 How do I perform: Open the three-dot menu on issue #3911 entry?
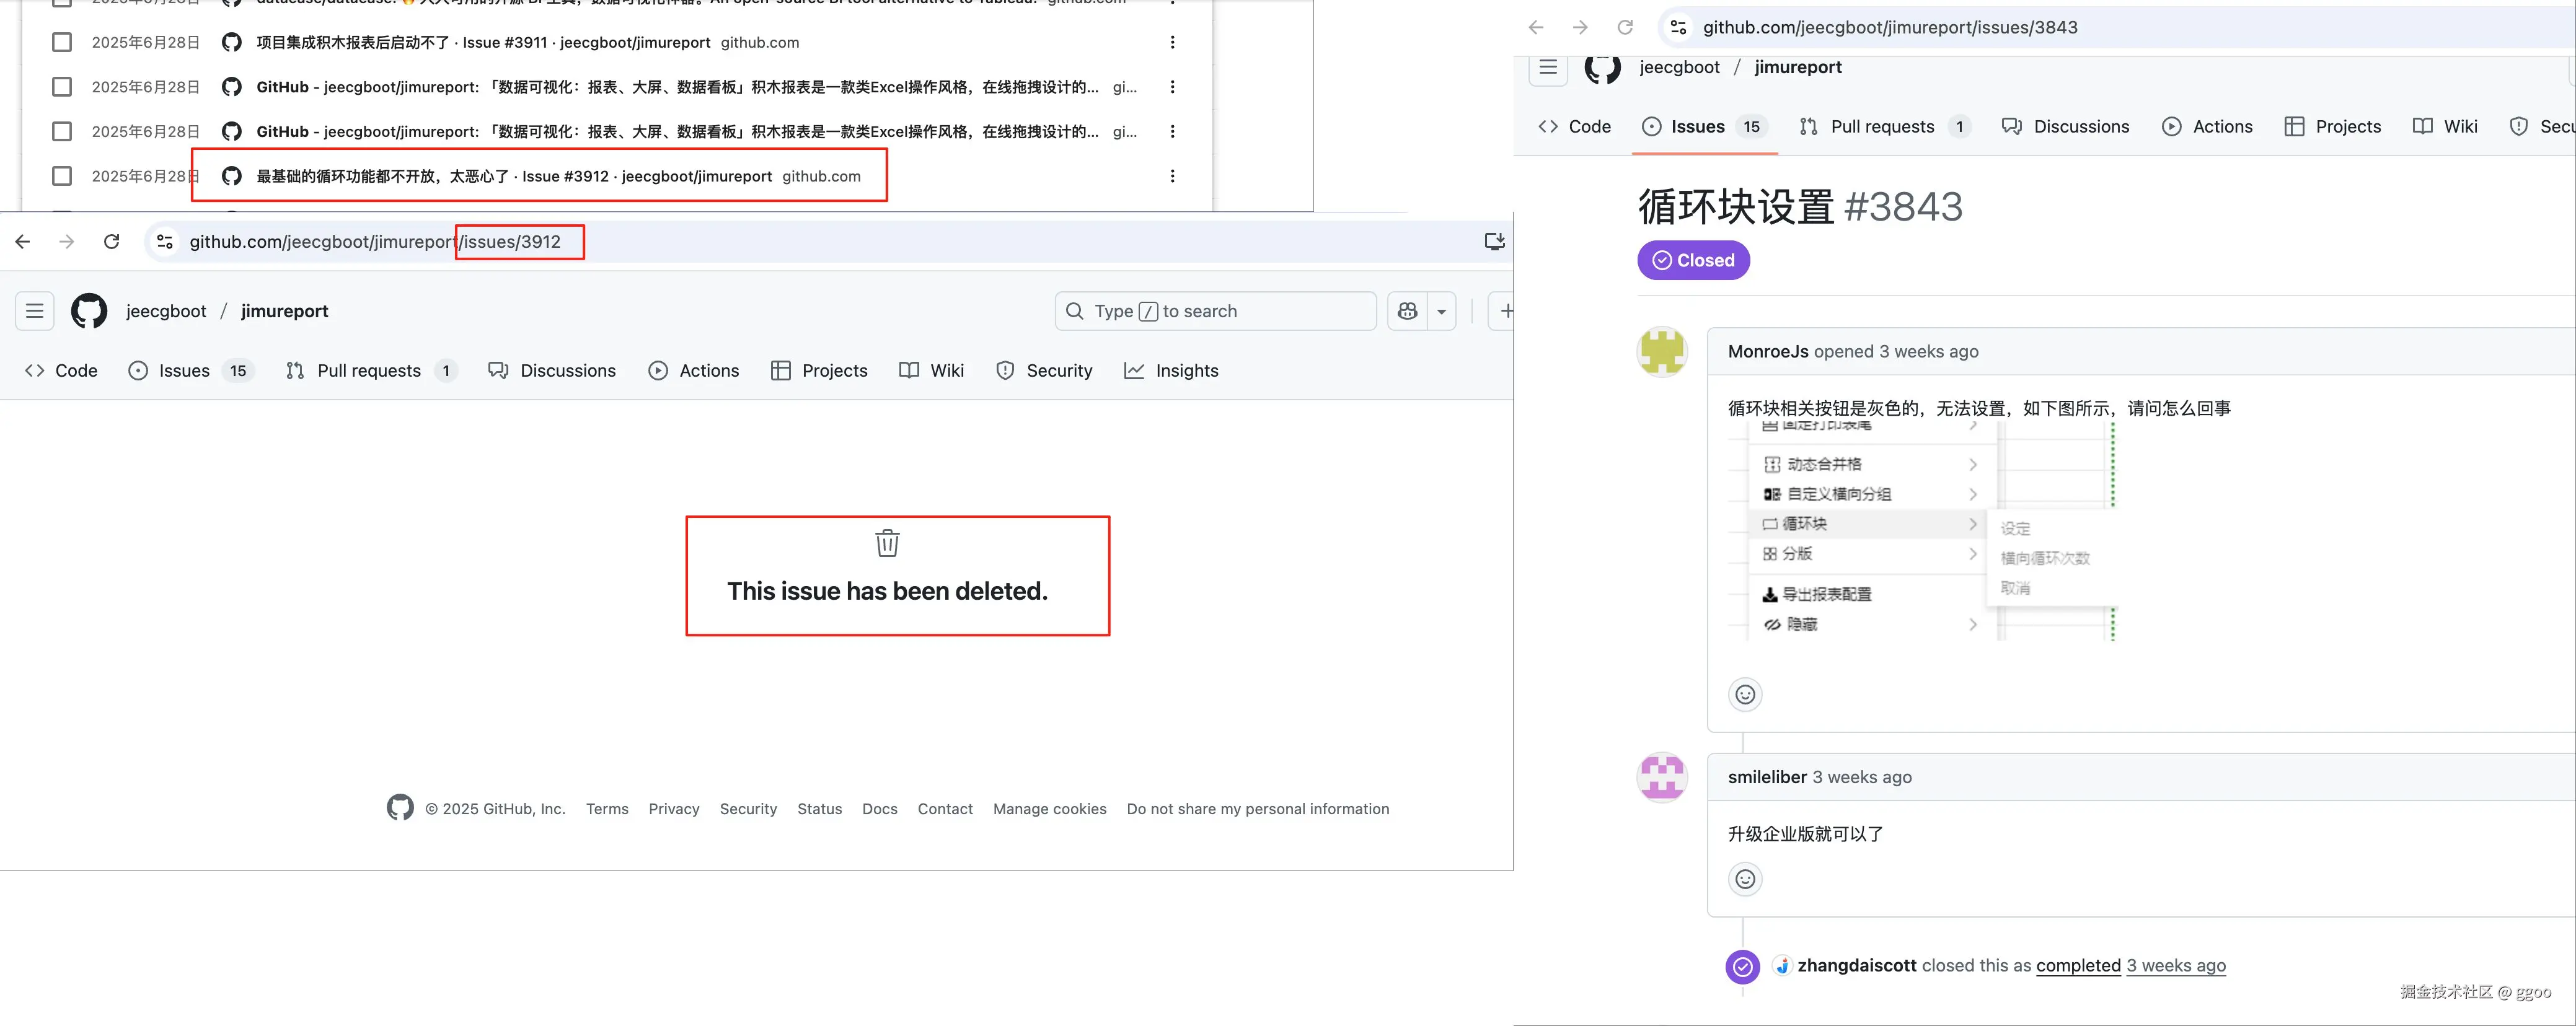pyautogui.click(x=1171, y=42)
